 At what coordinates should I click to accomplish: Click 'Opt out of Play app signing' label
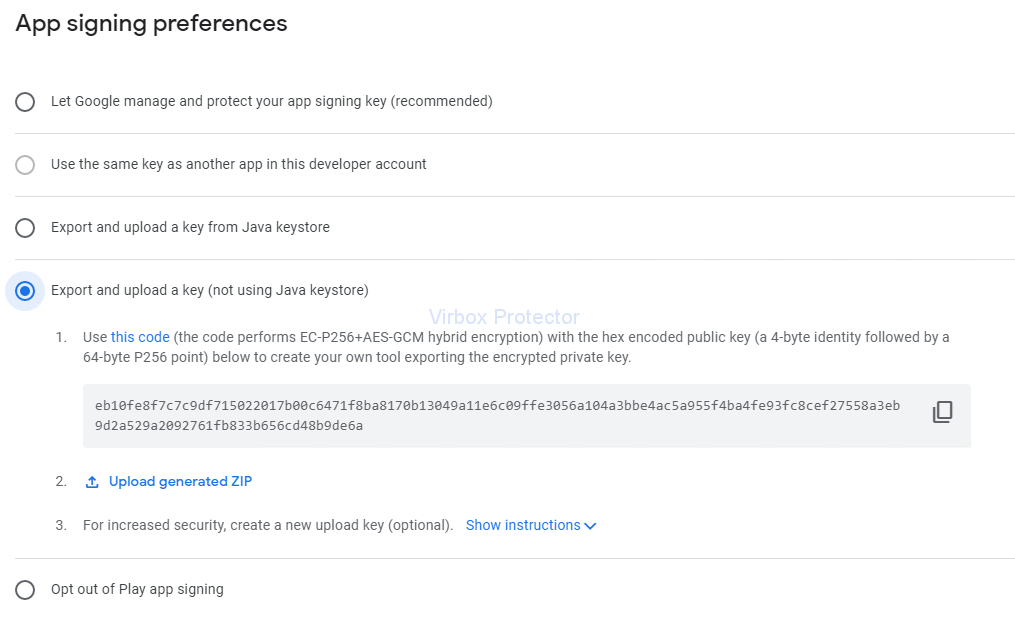tap(137, 589)
